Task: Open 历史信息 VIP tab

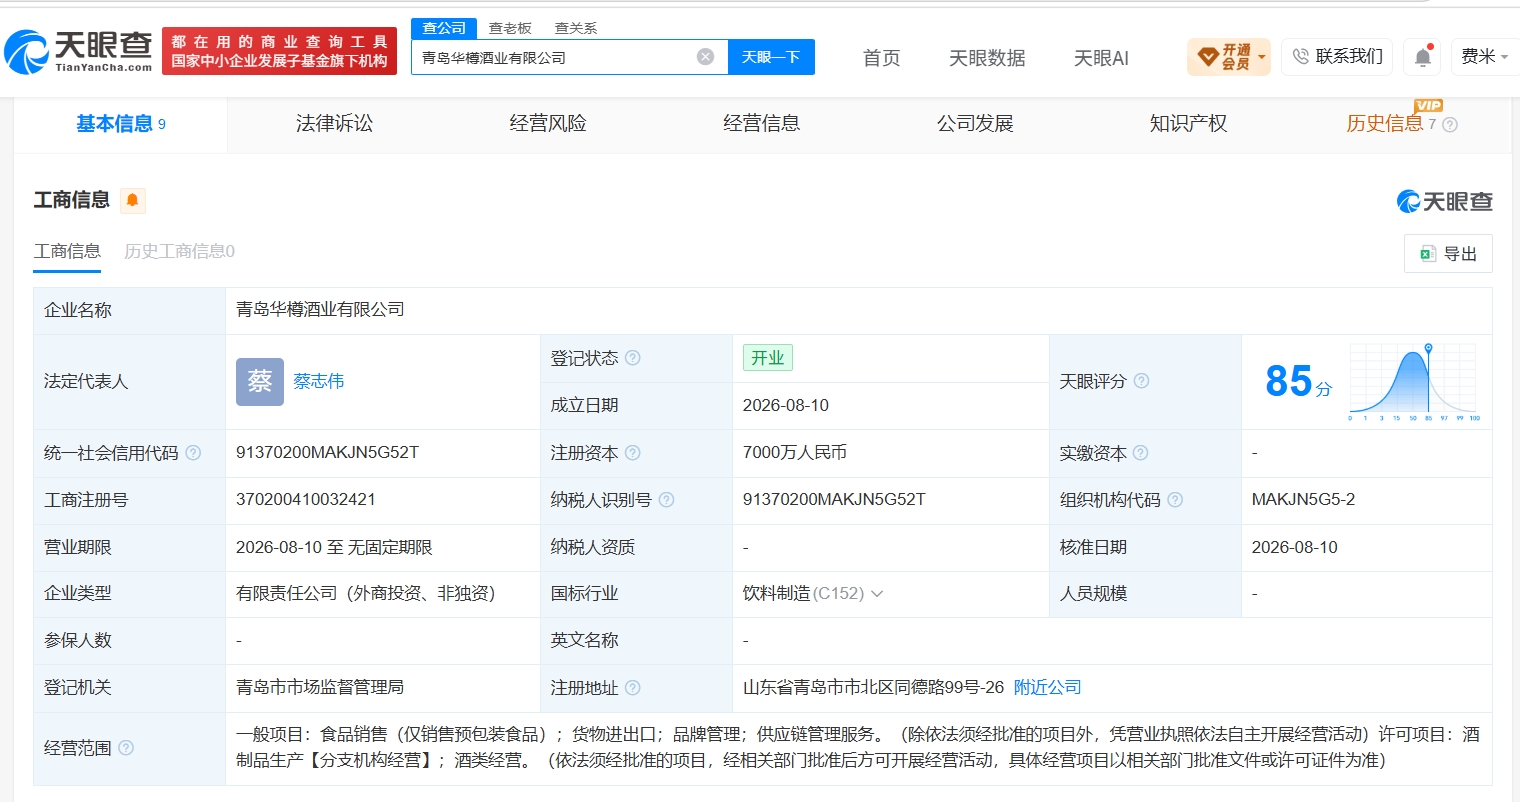Action: [x=1385, y=124]
